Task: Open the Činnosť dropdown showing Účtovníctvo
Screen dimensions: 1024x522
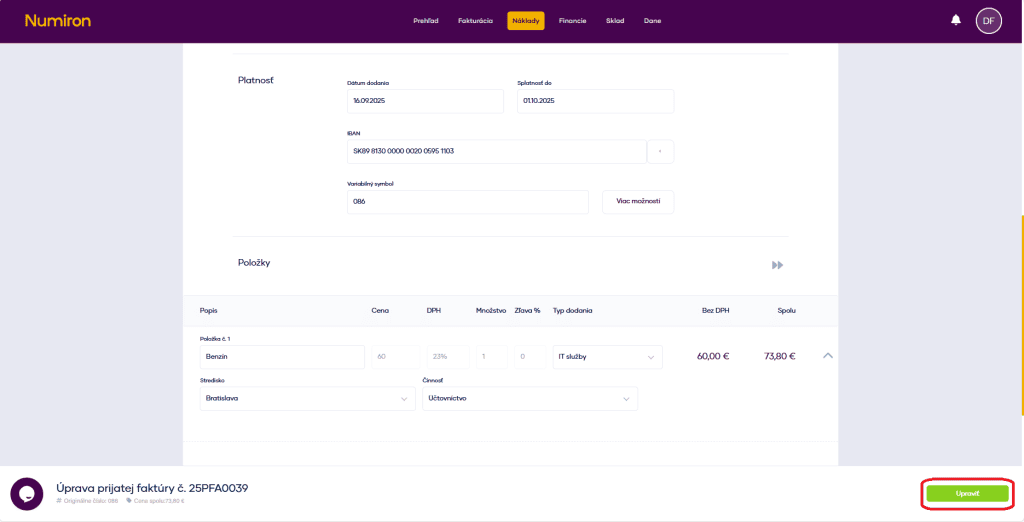Action: click(529, 398)
